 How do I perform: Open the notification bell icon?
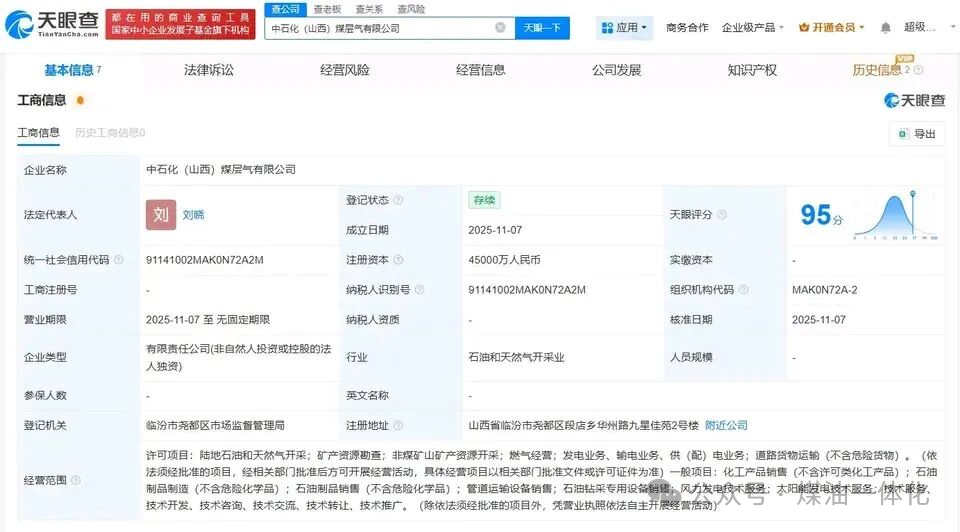point(885,28)
